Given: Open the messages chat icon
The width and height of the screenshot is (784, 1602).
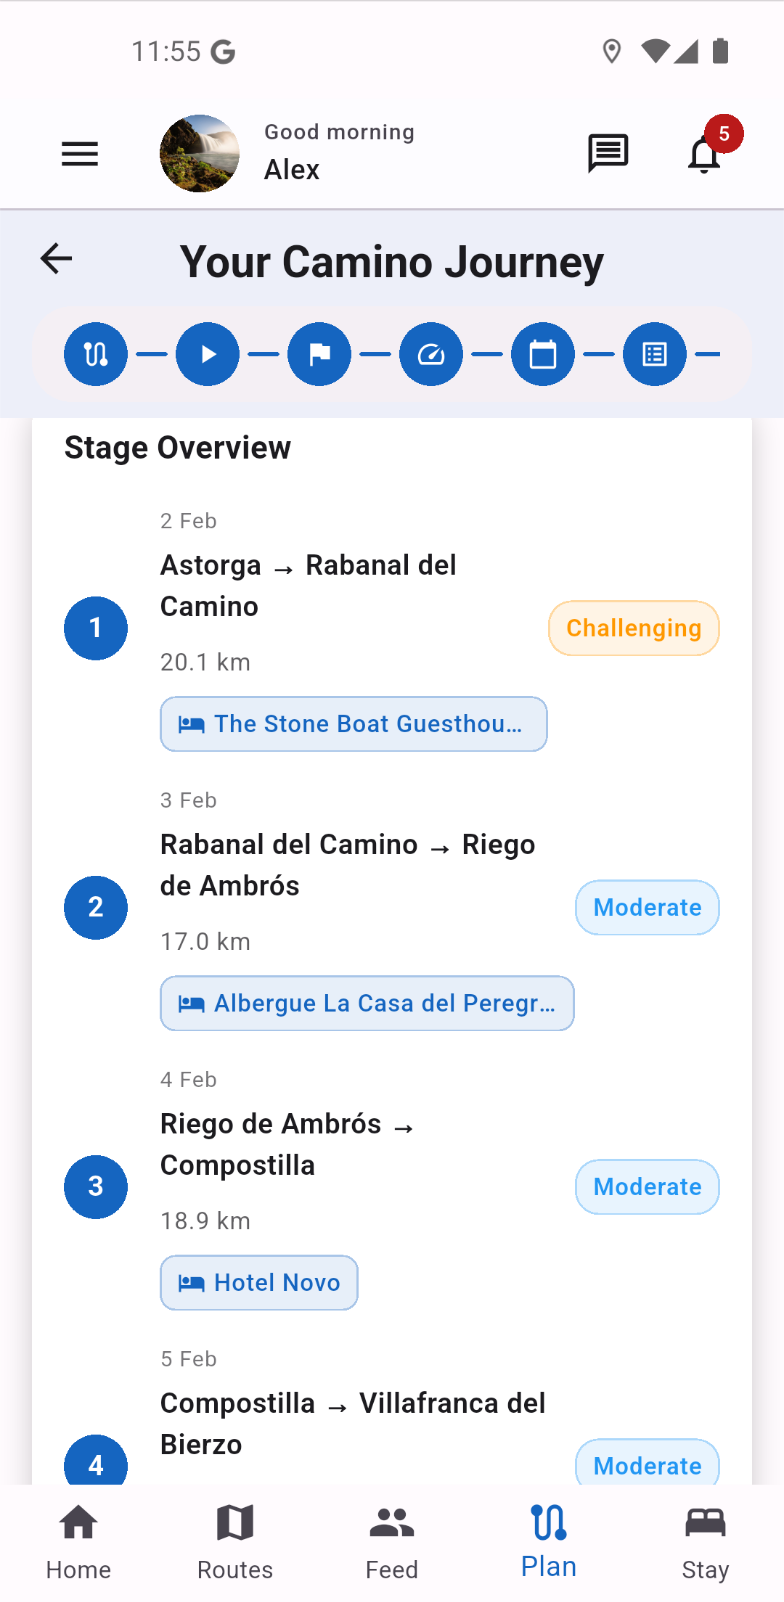Looking at the screenshot, I should tap(607, 154).
